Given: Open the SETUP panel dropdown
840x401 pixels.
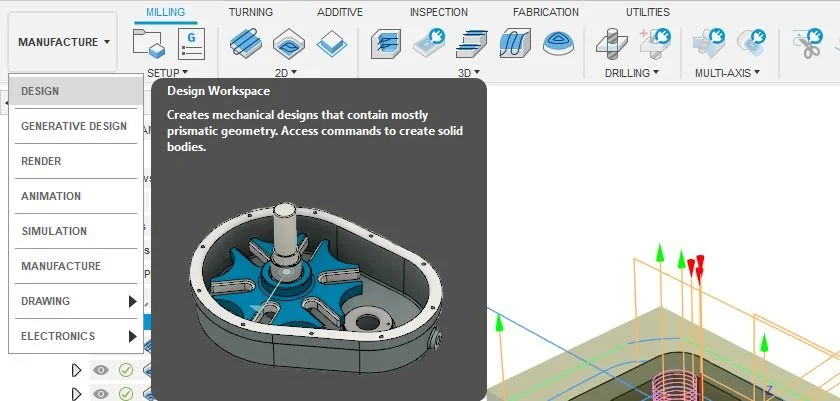Looking at the screenshot, I should pos(168,73).
